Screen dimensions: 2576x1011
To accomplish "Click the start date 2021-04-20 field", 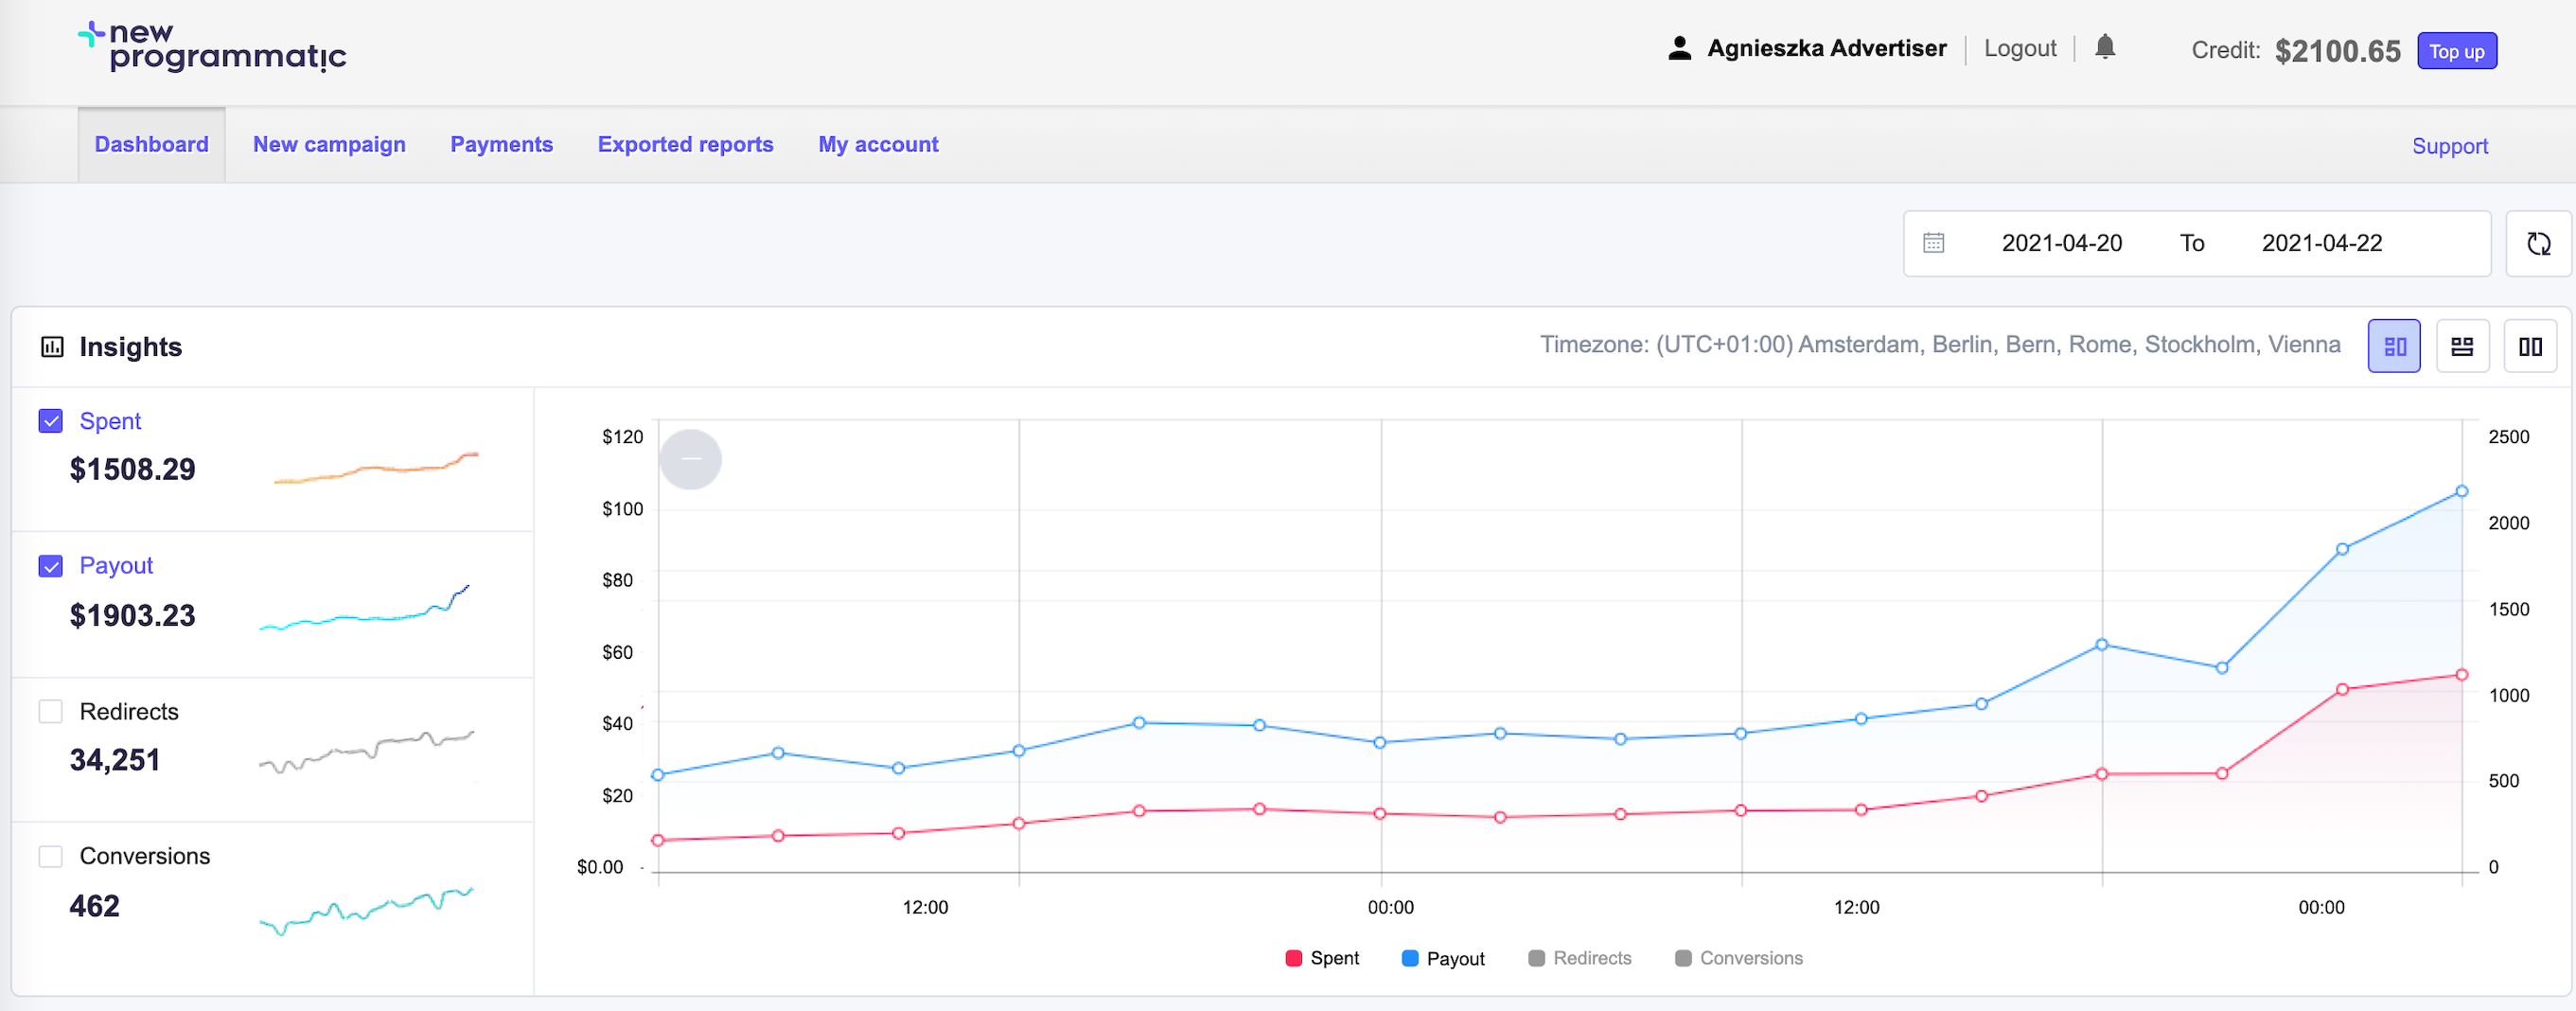I will pos(2061,243).
